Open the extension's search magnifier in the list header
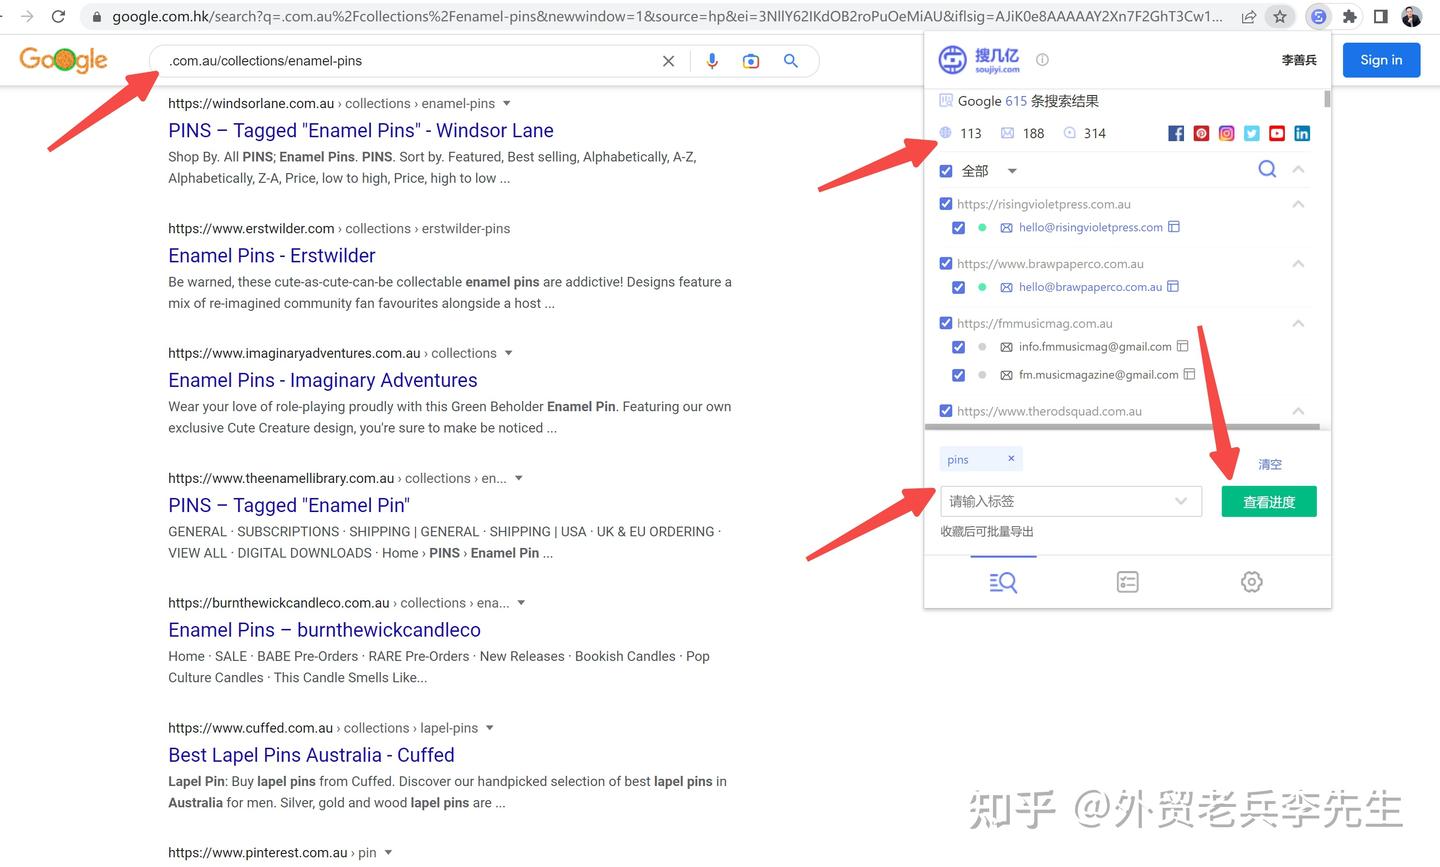1440x867 pixels. click(1267, 169)
